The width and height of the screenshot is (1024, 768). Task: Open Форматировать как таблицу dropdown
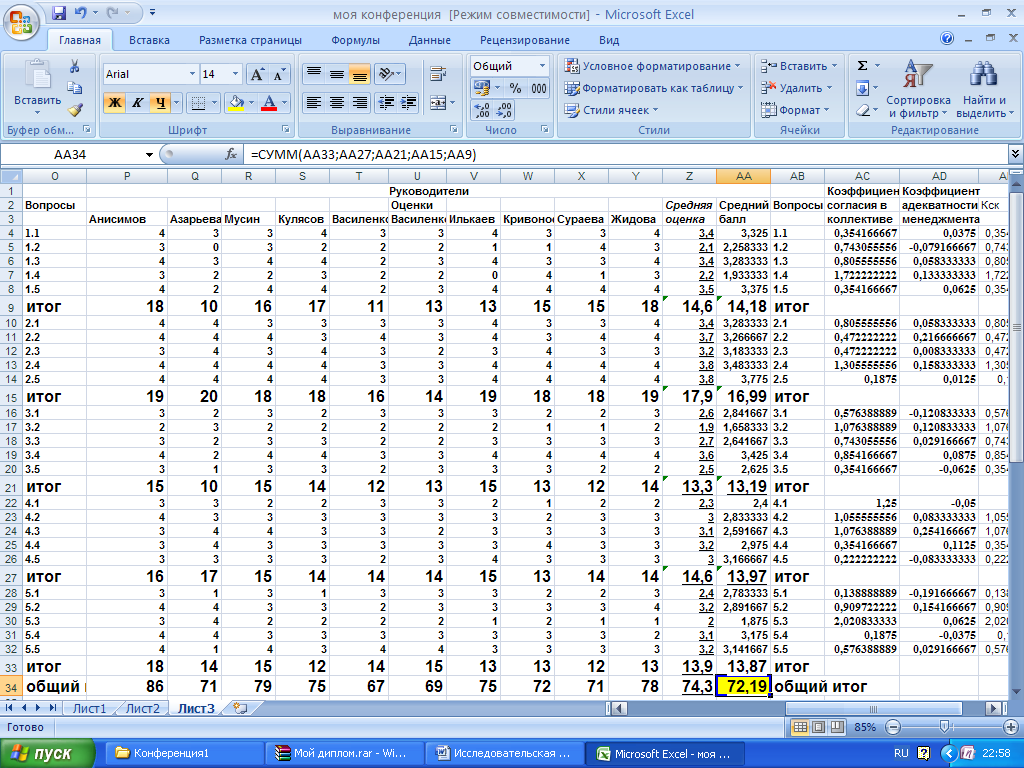(655, 88)
